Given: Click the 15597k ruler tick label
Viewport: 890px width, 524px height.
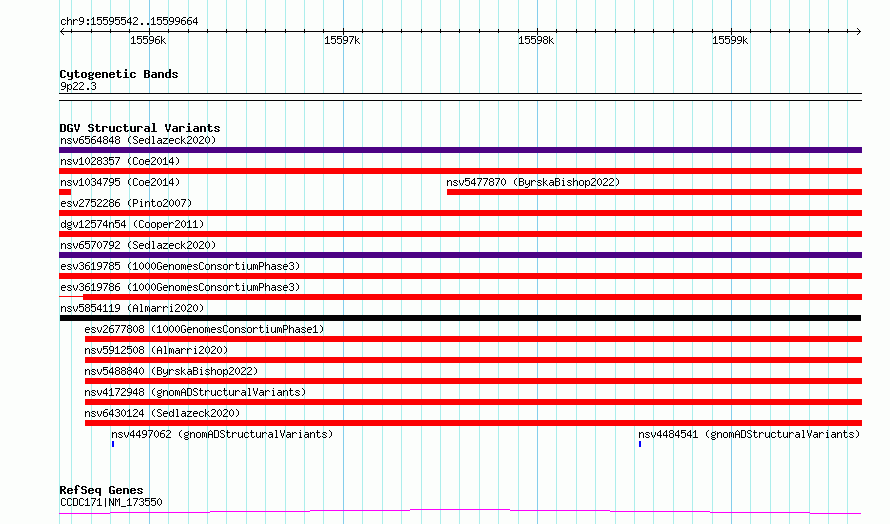Looking at the screenshot, I should pyautogui.click(x=342, y=40).
